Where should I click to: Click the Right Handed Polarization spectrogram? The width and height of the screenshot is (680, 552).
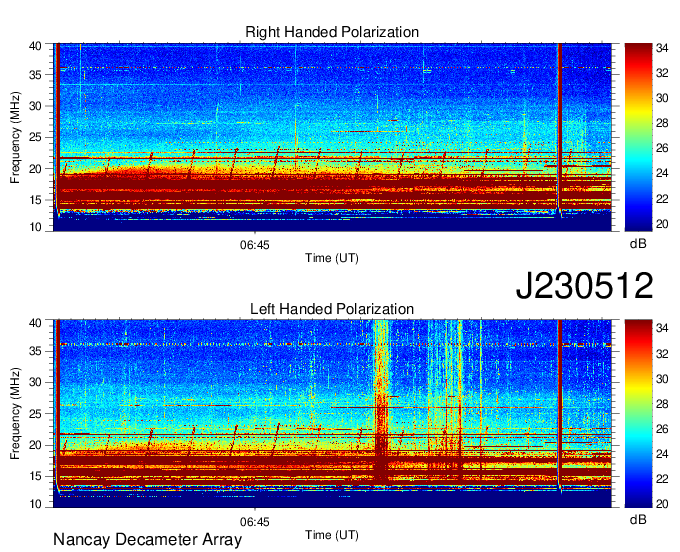[x=332, y=137]
